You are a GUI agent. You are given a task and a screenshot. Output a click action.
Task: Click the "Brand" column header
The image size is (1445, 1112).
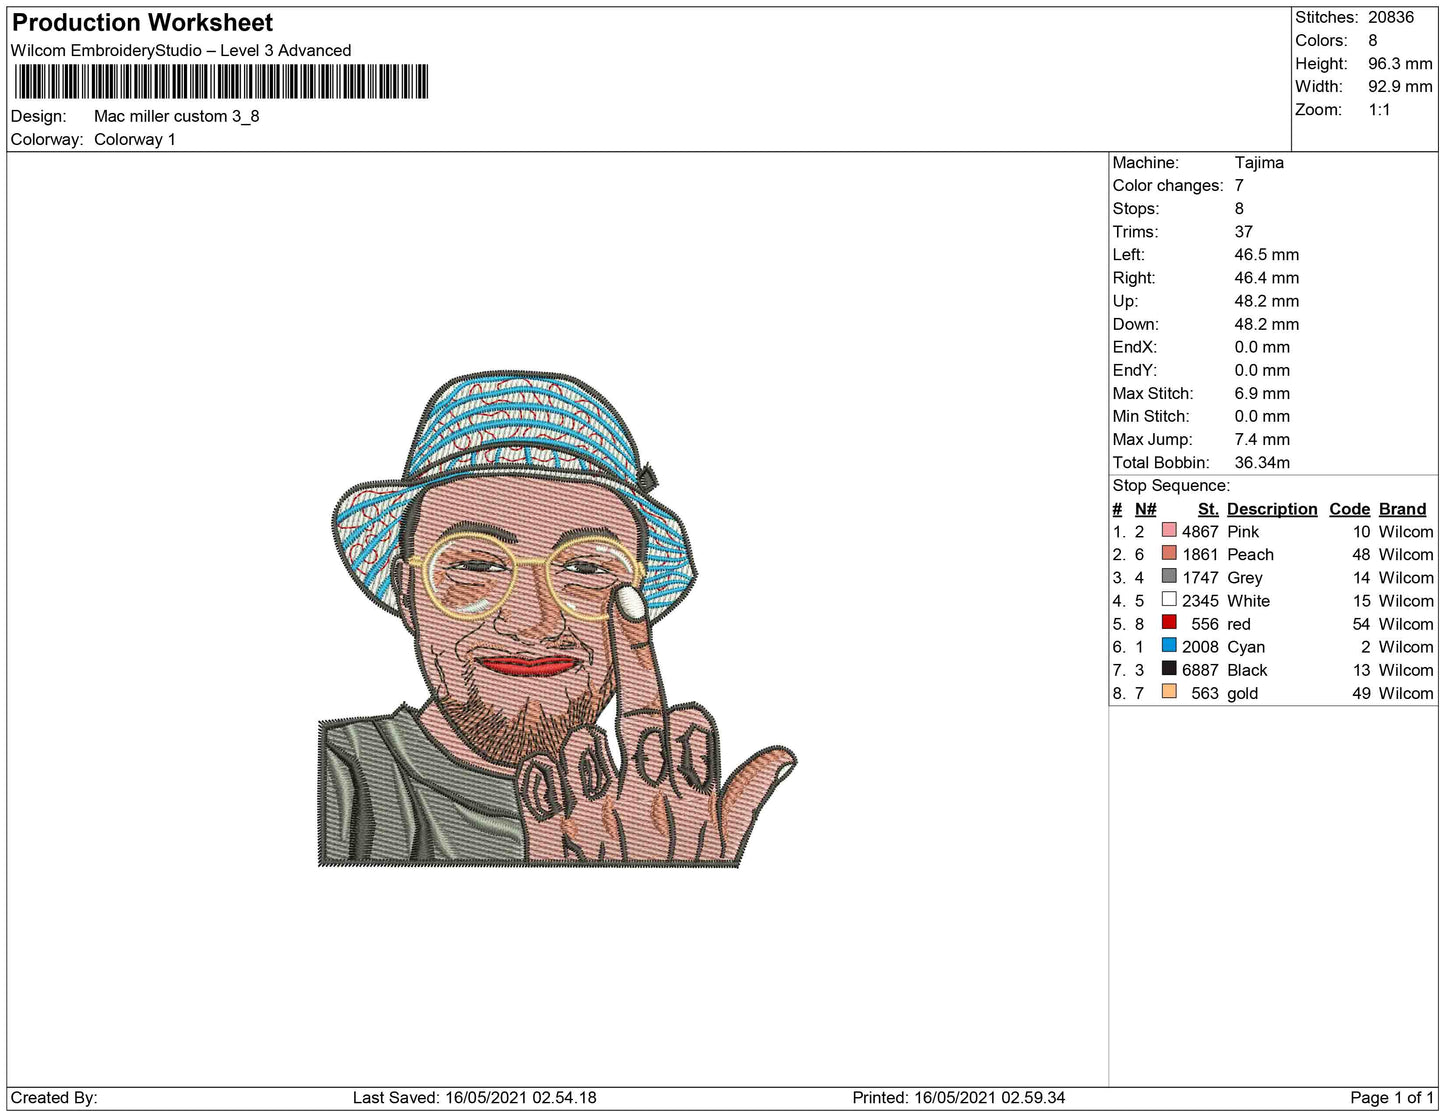(x=1402, y=509)
